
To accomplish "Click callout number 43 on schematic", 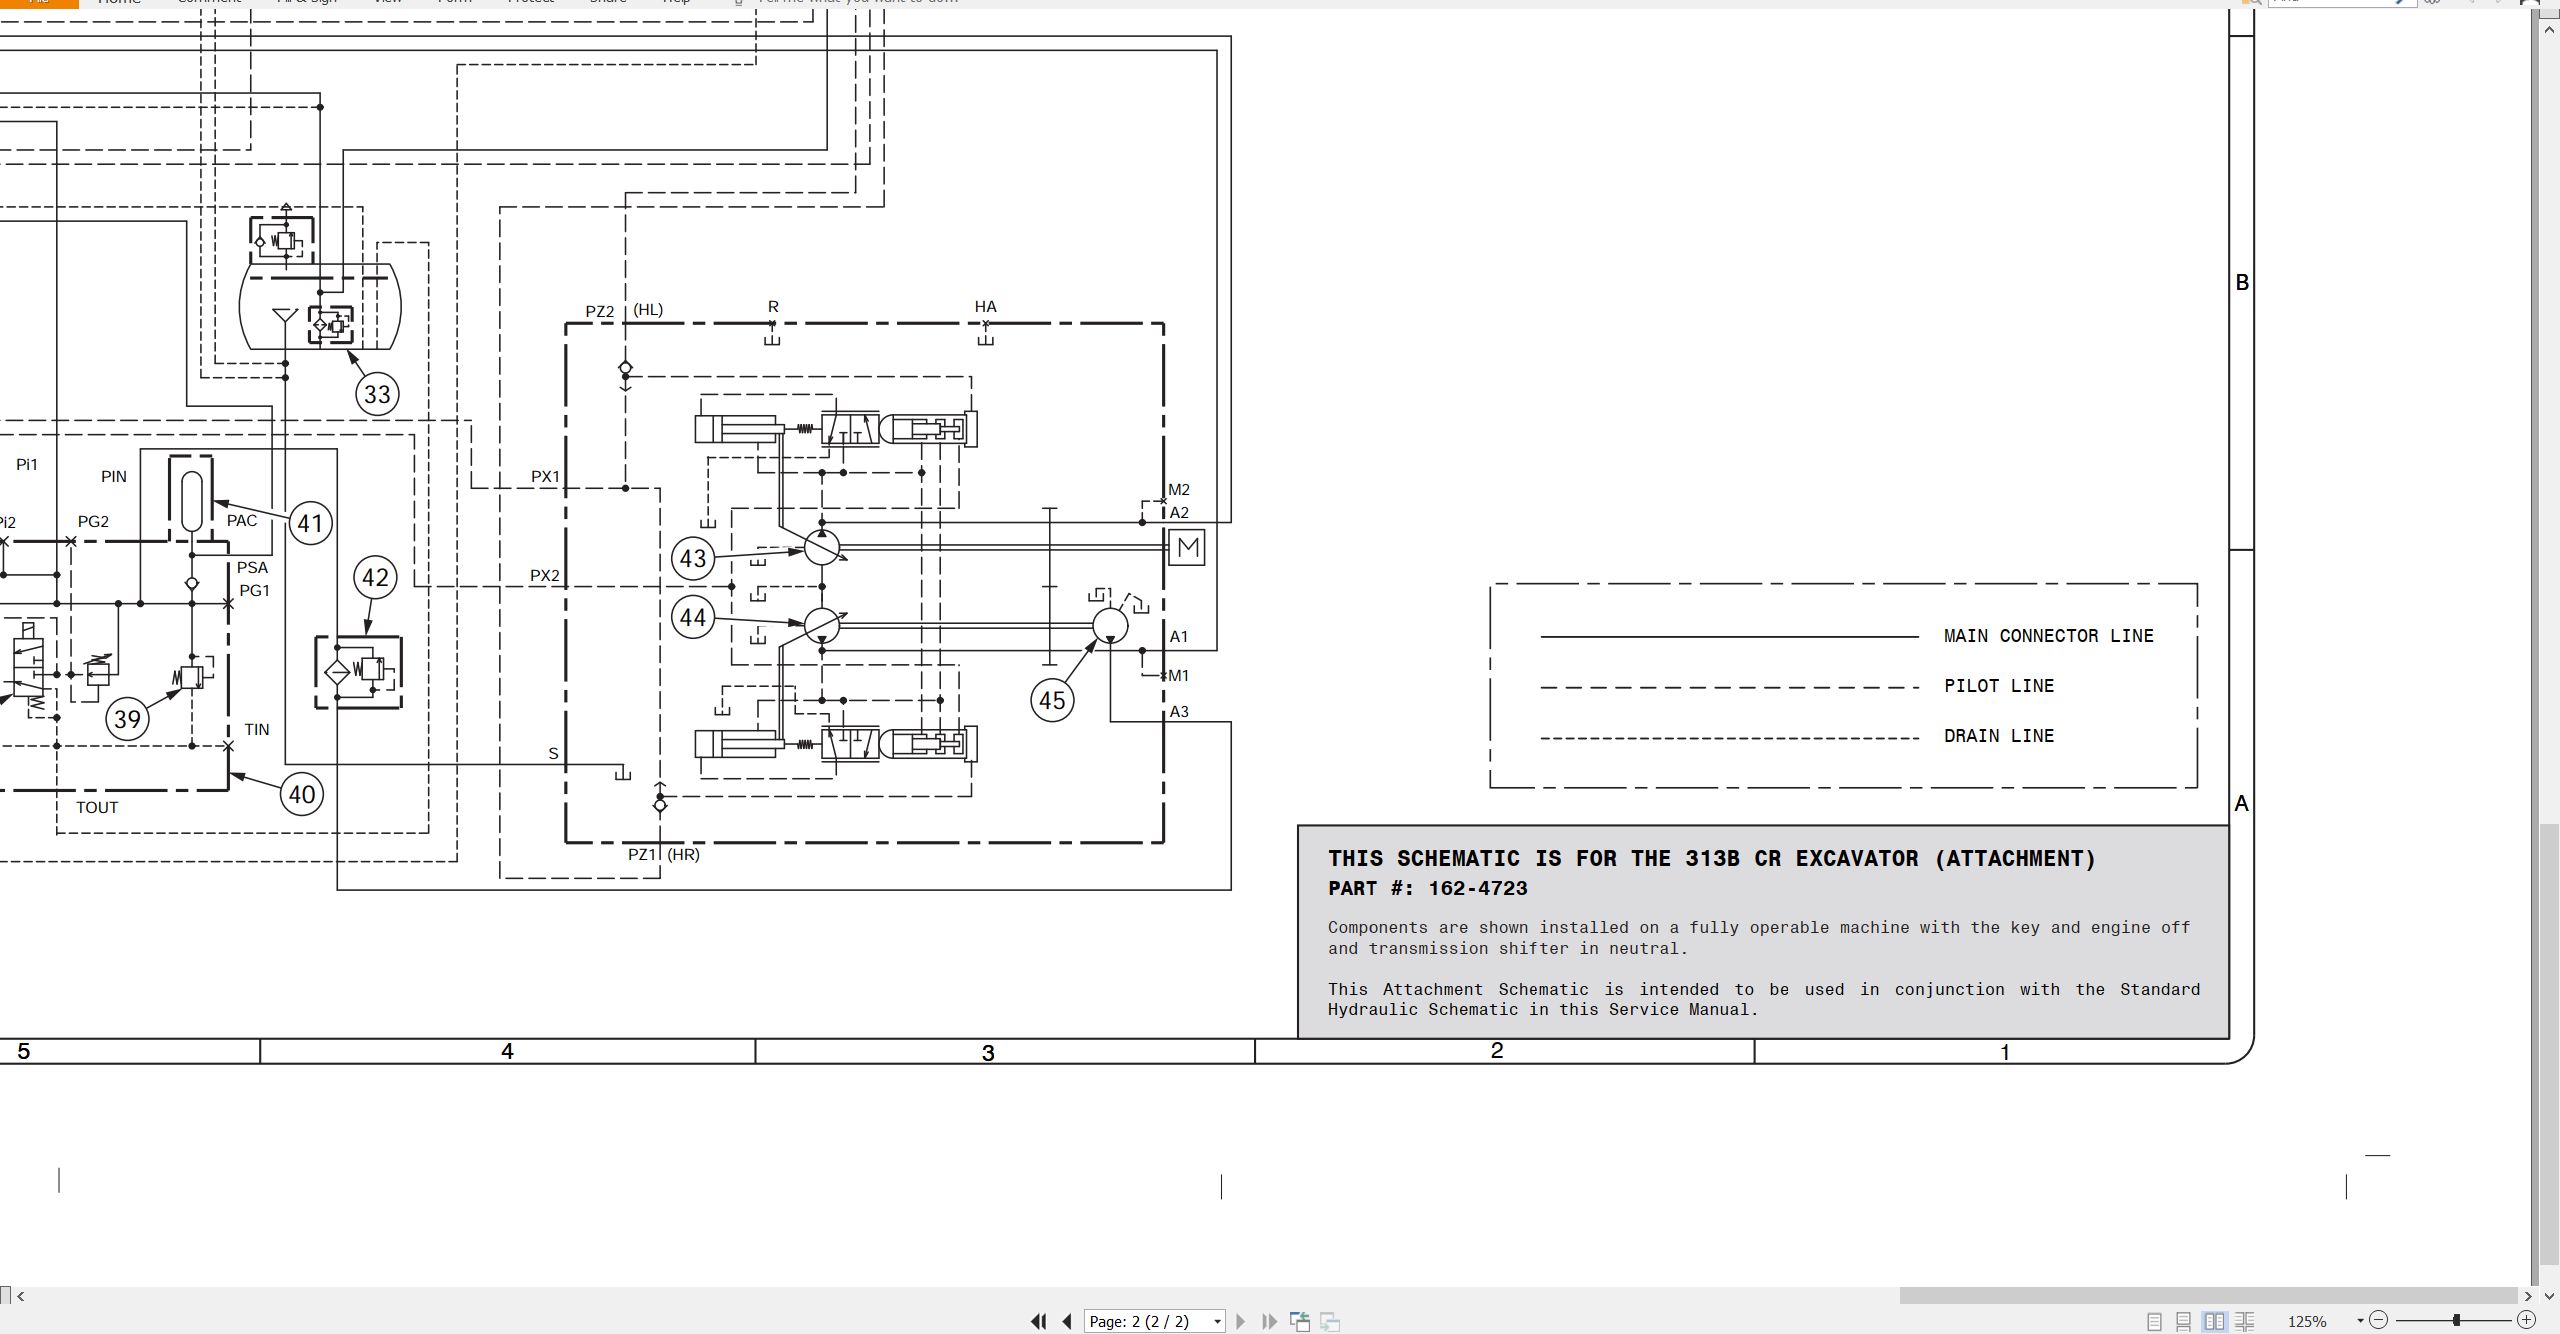I will coord(693,558).
